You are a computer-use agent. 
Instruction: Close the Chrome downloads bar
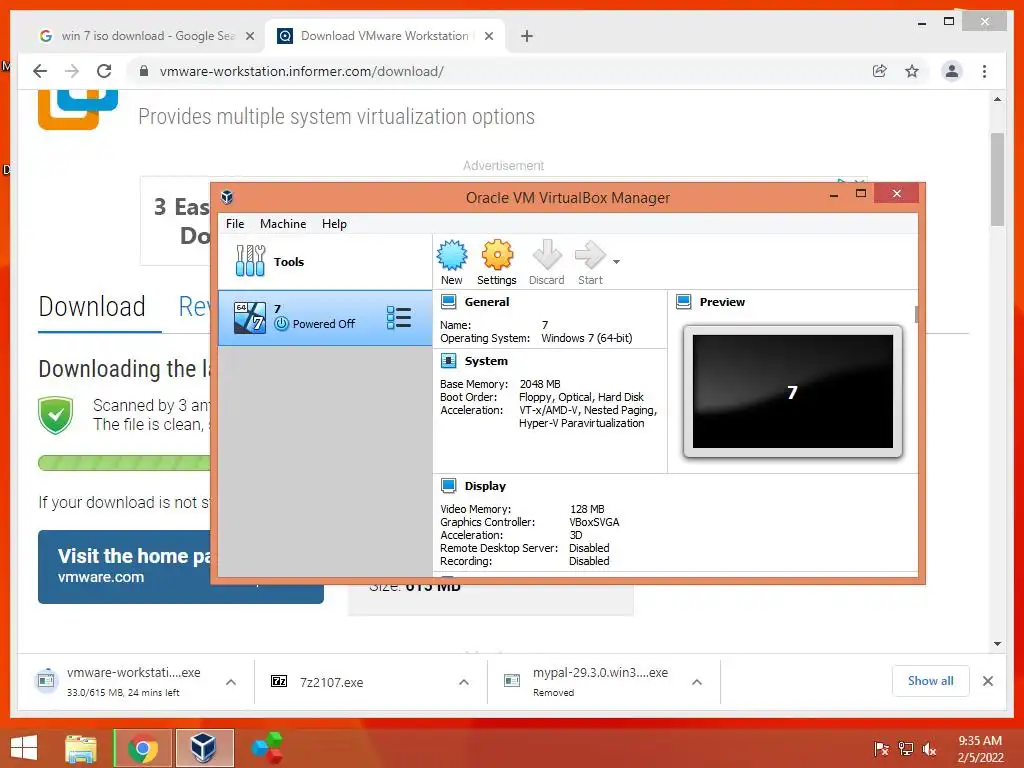tap(988, 681)
